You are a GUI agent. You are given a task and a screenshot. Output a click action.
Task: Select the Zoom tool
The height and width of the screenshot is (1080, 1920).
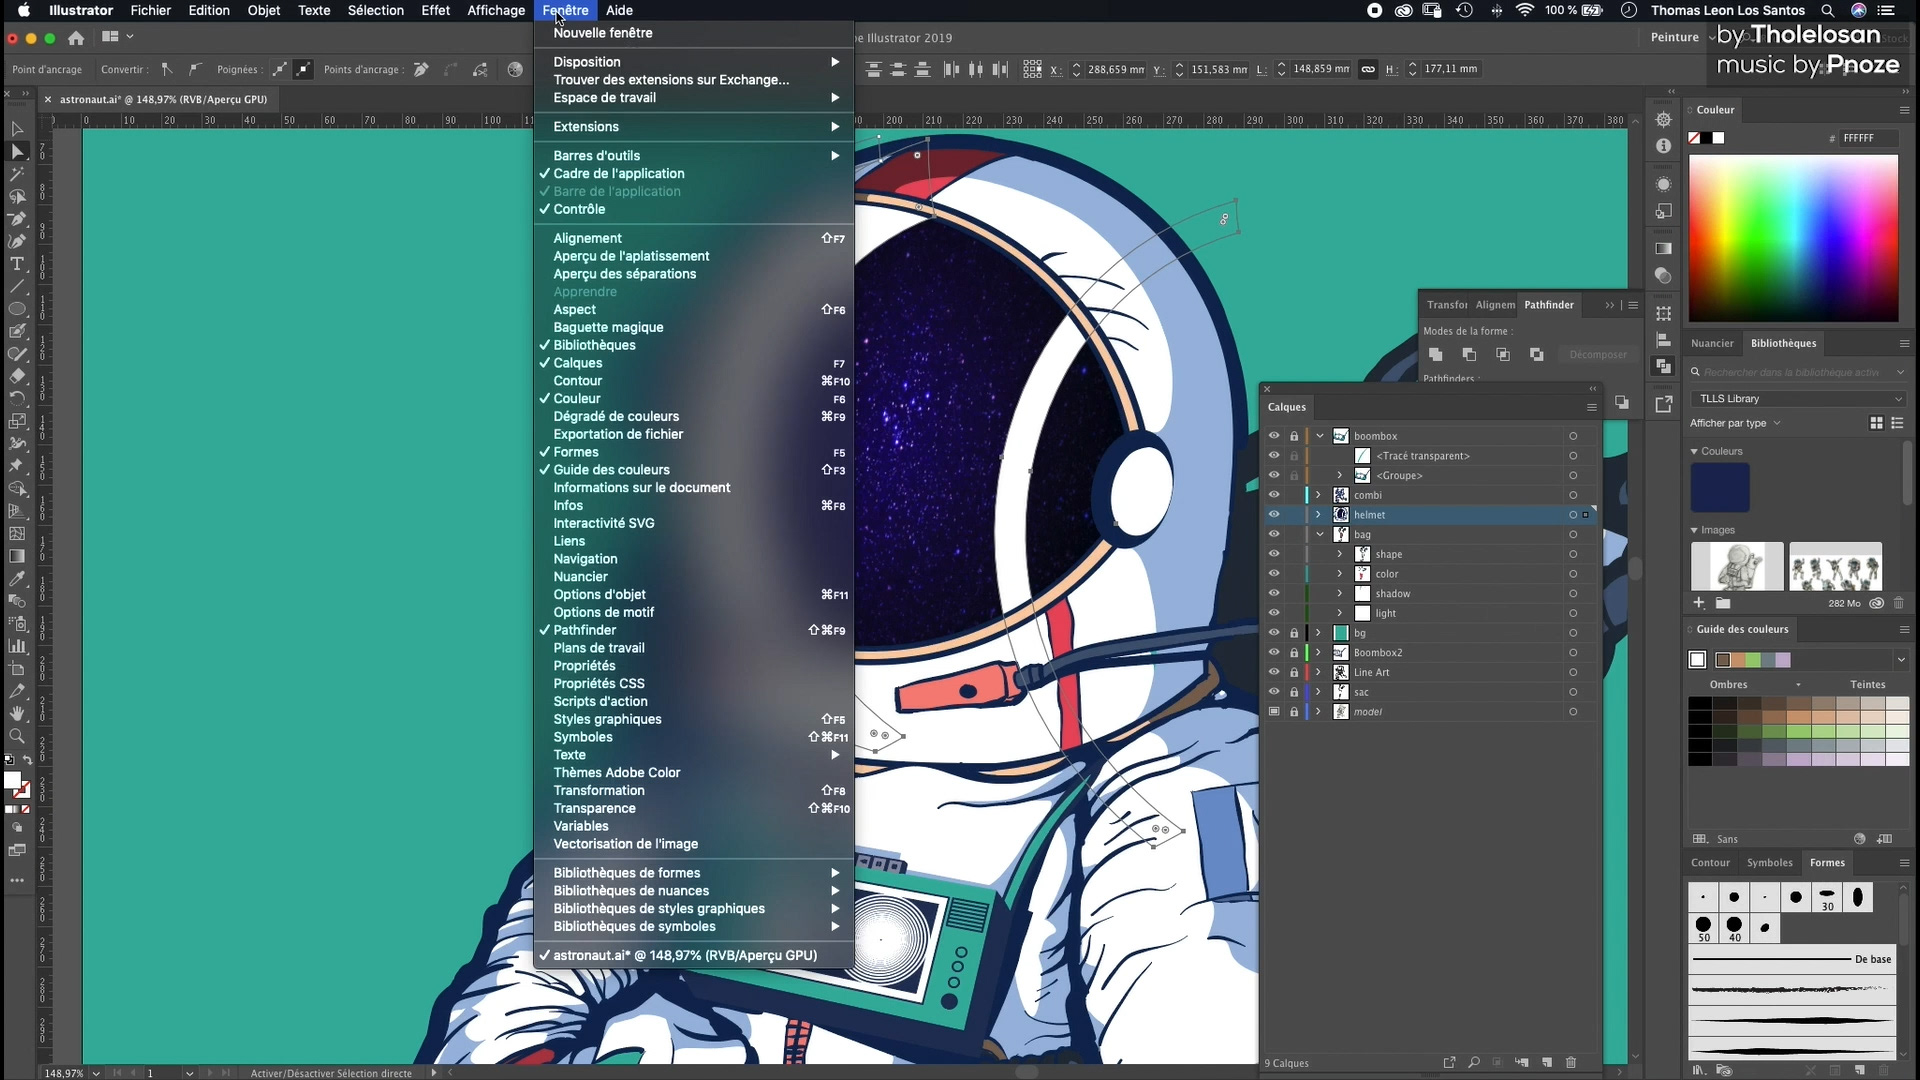click(x=17, y=736)
